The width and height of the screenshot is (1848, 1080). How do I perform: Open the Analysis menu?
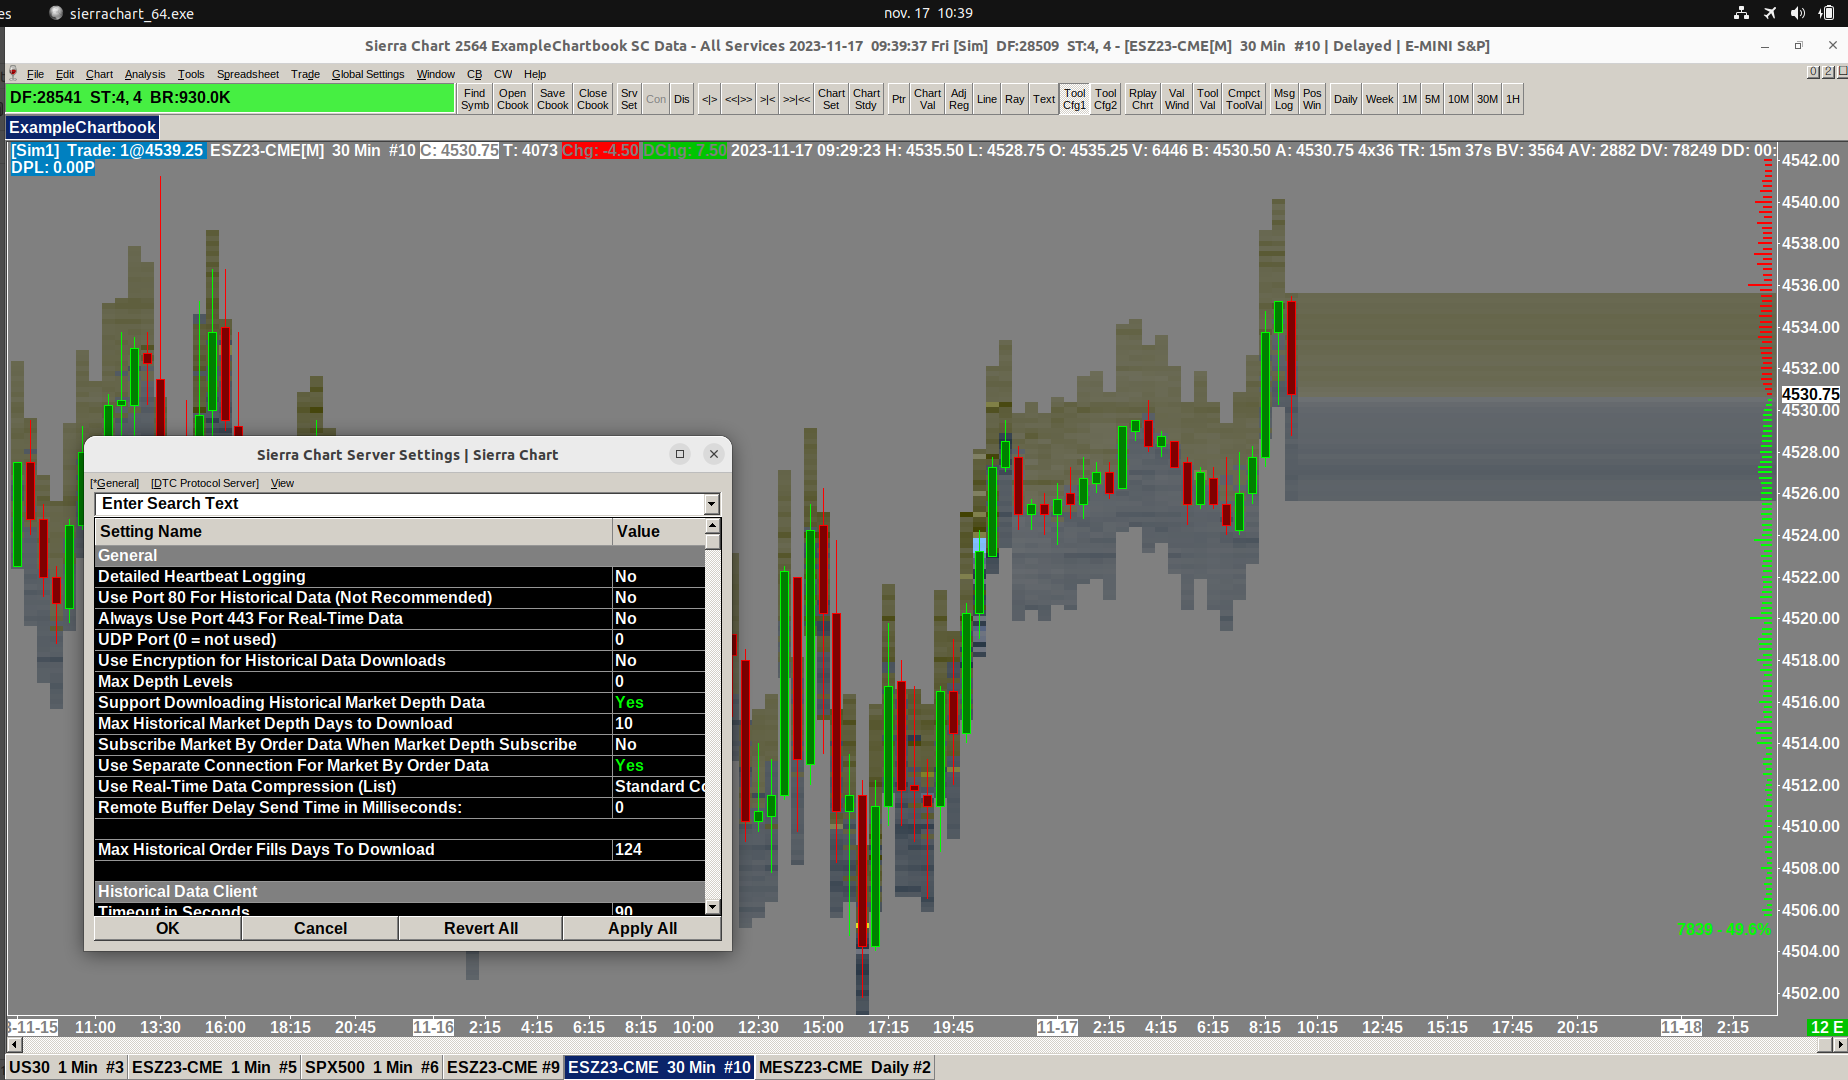145,74
